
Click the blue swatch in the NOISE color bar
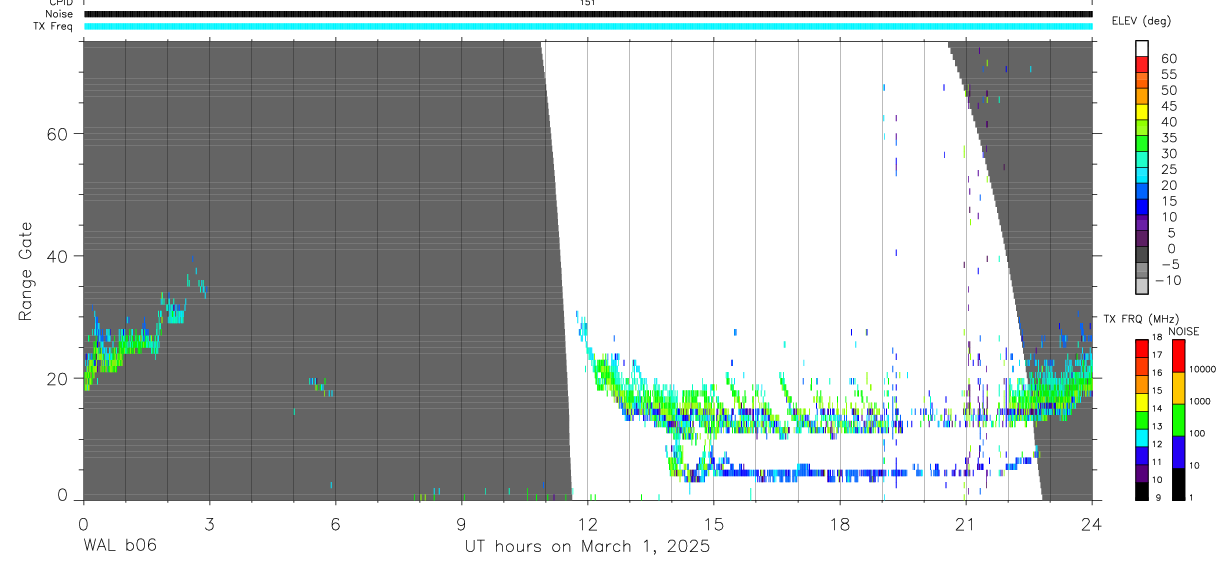click(x=1178, y=452)
